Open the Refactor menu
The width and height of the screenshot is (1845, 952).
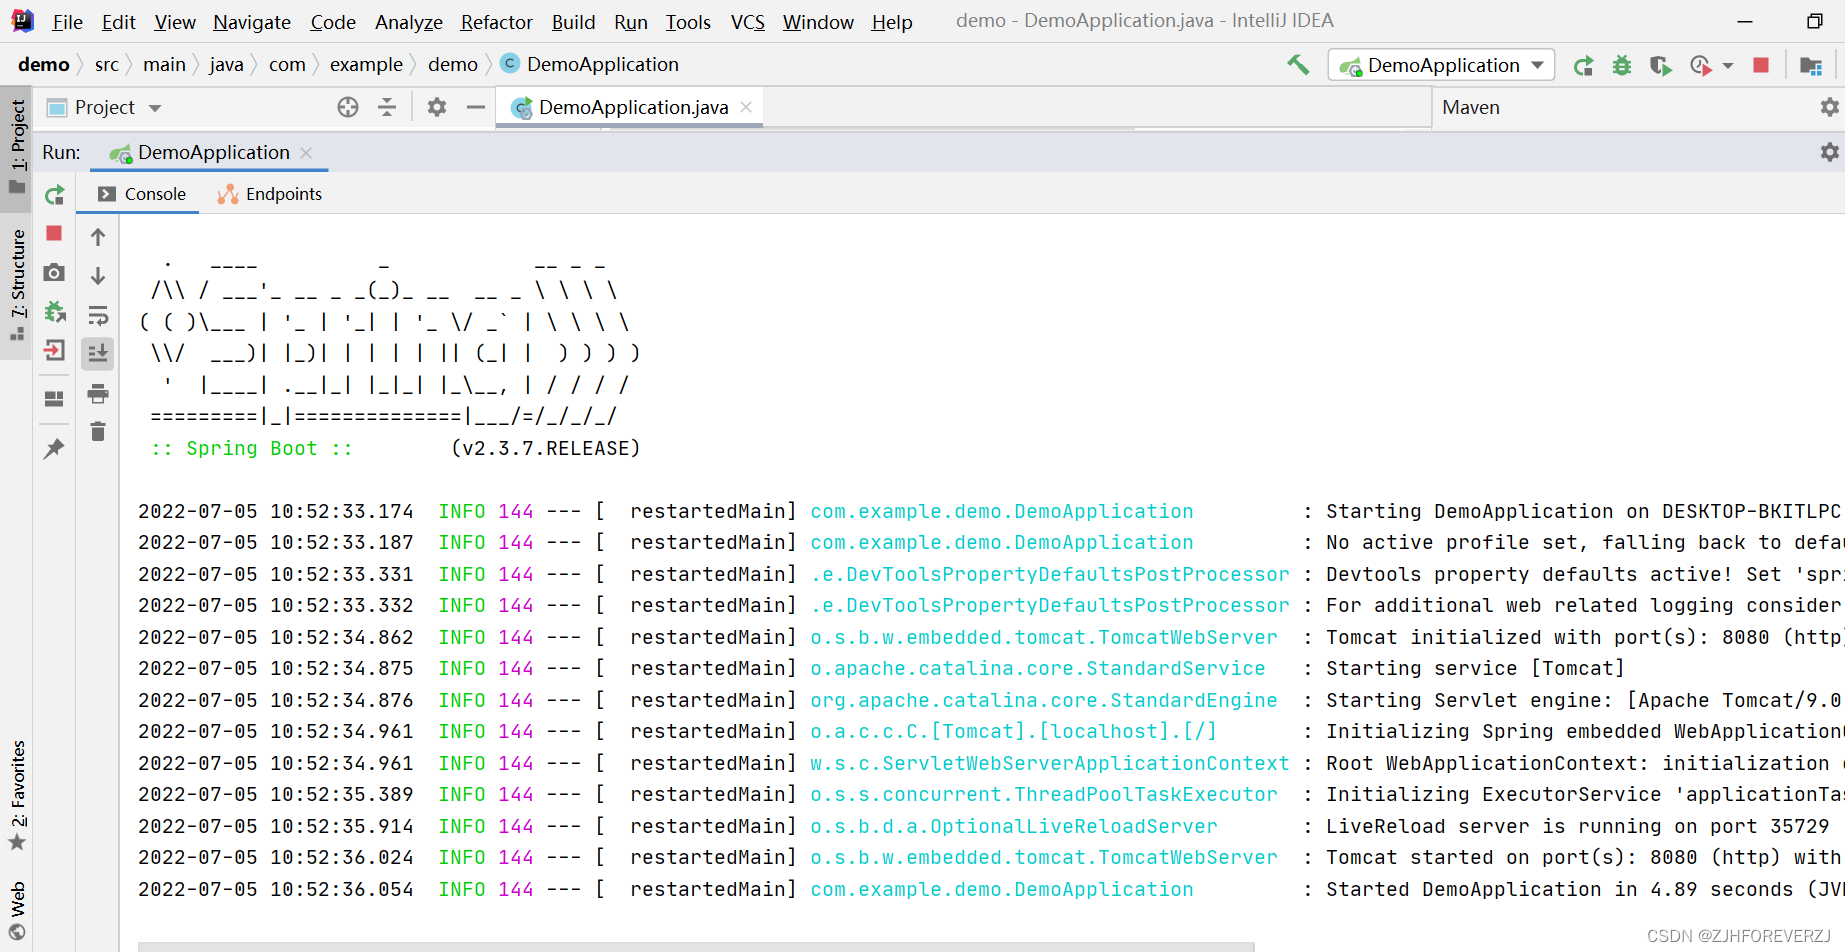[x=497, y=22]
